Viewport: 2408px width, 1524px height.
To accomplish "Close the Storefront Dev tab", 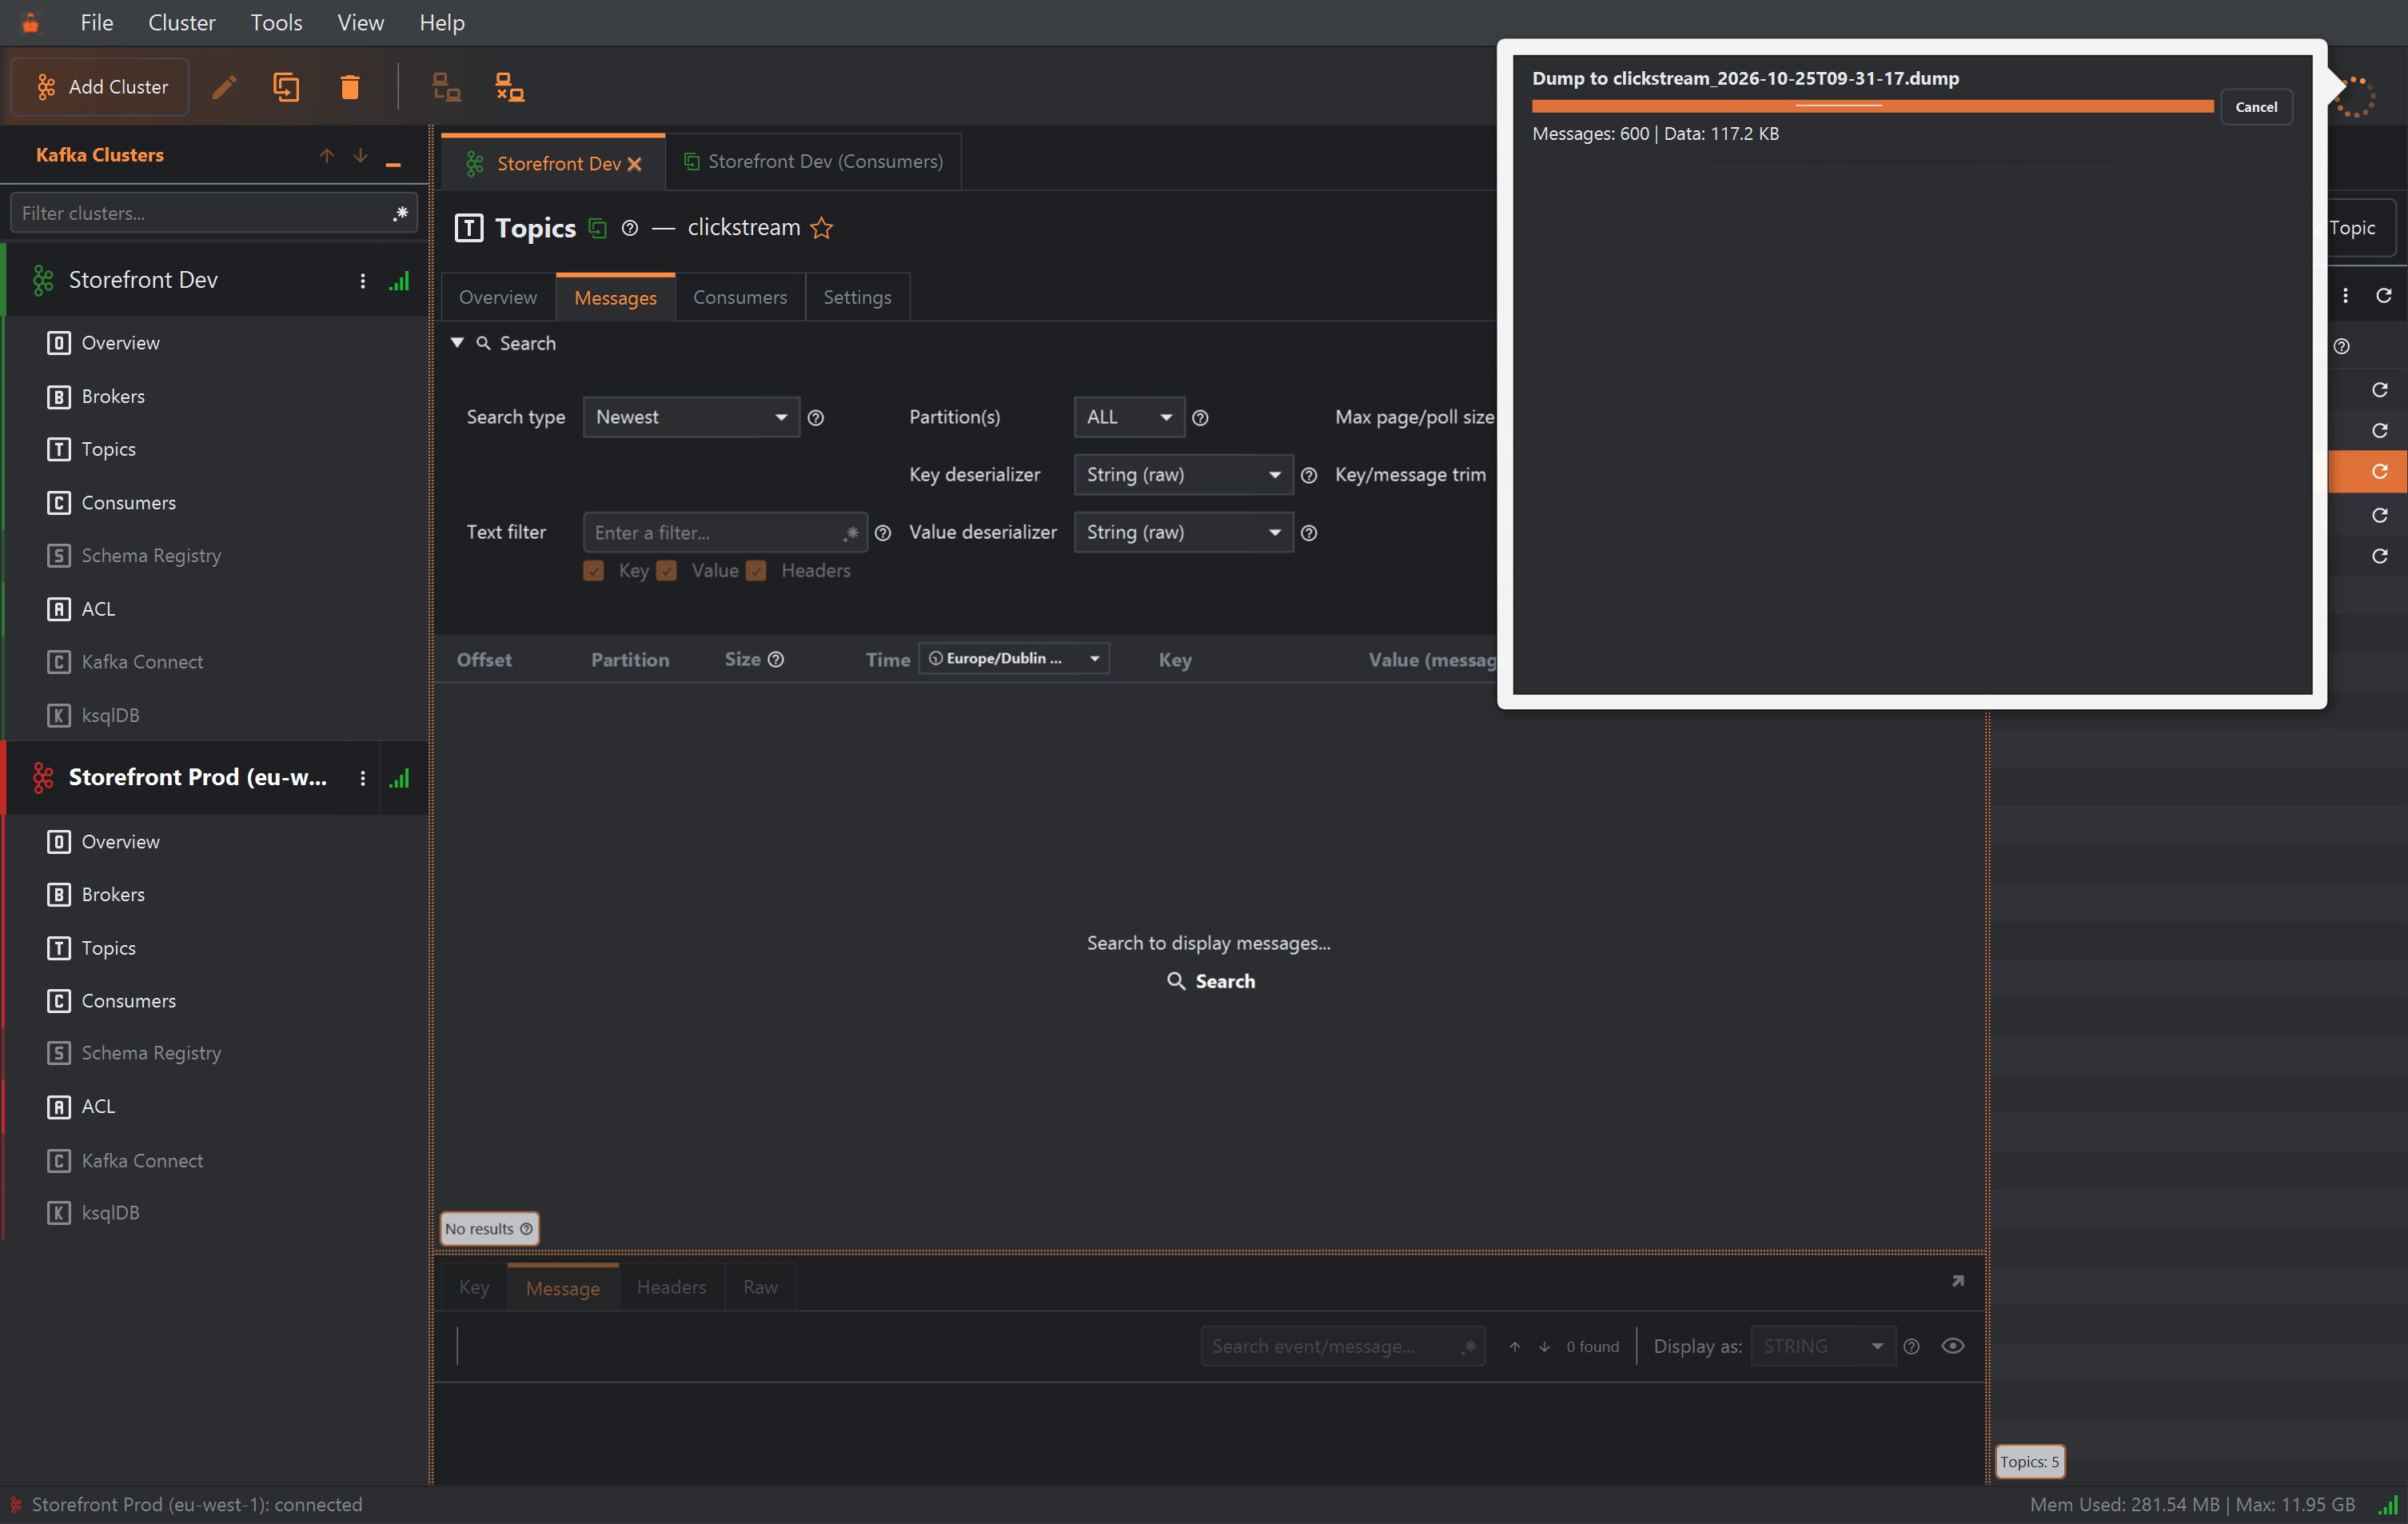I will coord(634,164).
